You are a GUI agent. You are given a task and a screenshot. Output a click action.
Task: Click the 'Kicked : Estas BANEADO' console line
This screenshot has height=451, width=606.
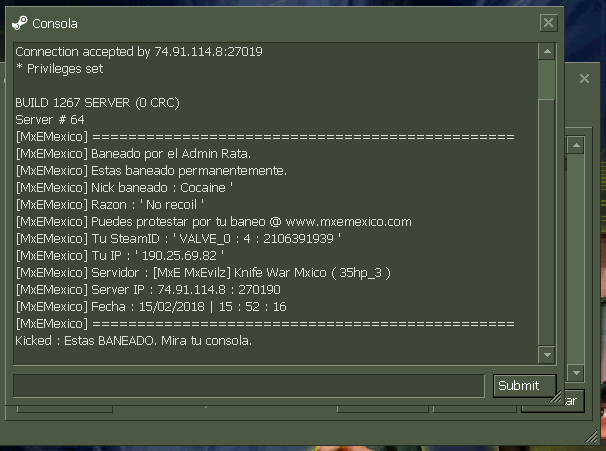[x=133, y=341]
